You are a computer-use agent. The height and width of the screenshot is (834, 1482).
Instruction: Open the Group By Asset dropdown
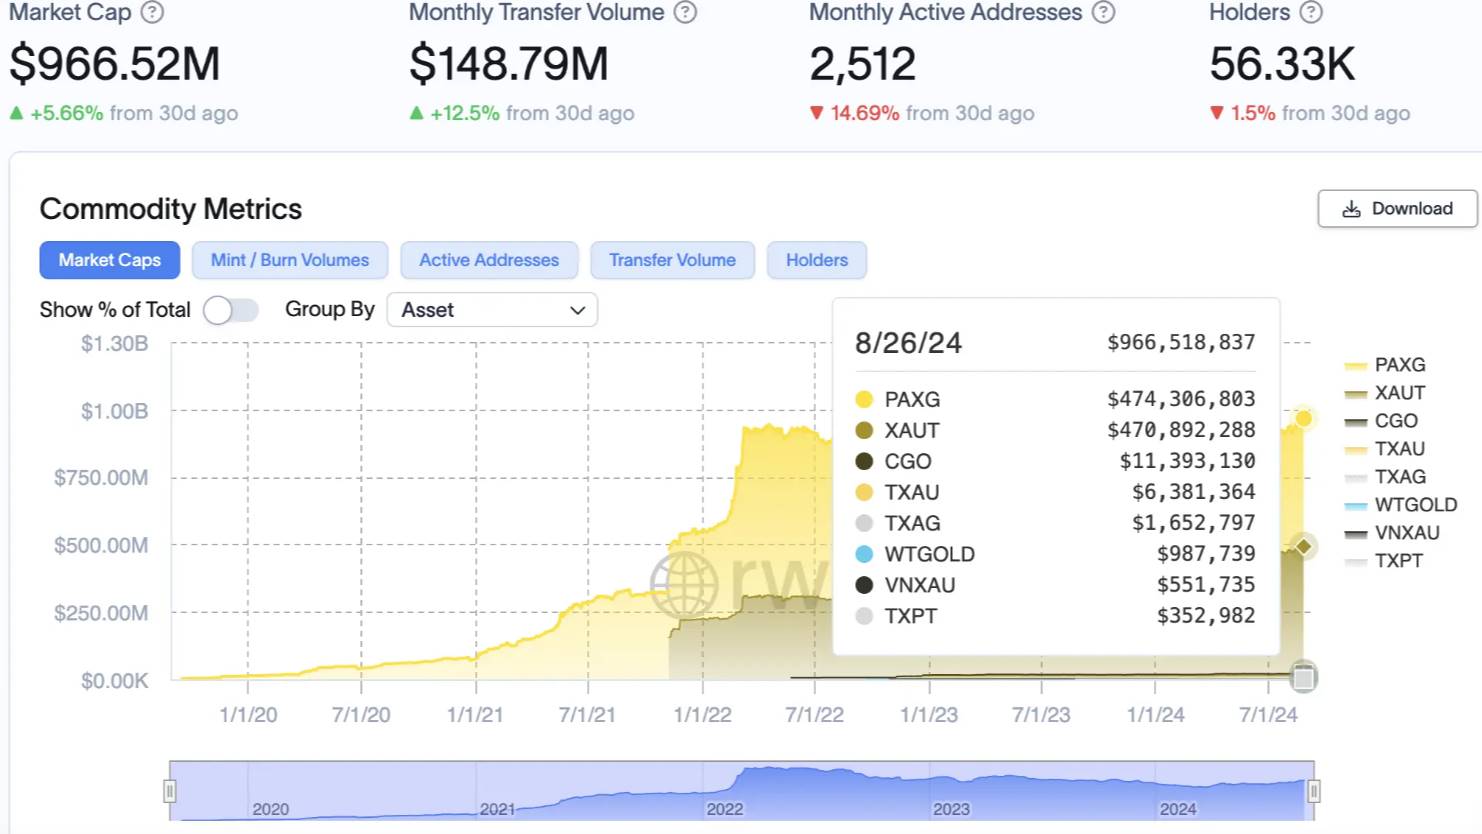(491, 310)
